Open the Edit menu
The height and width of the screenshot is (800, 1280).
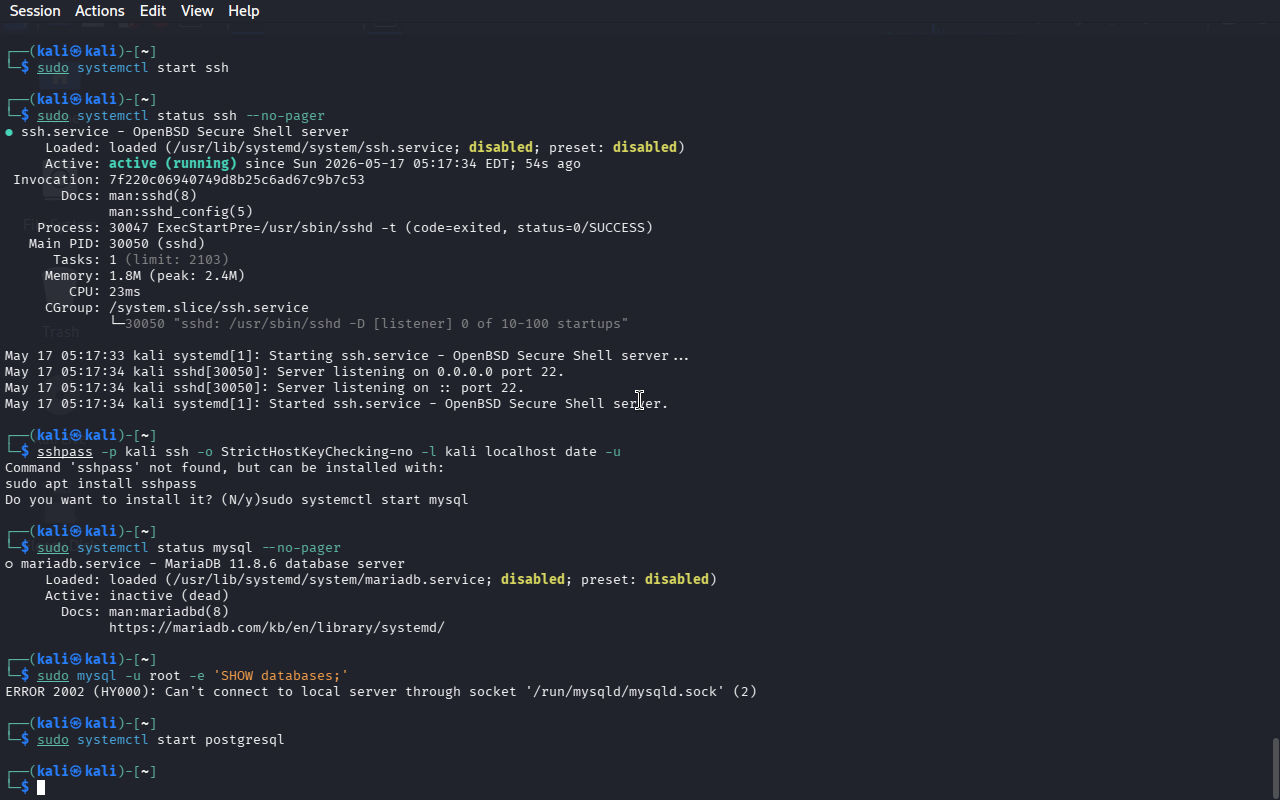tap(153, 11)
